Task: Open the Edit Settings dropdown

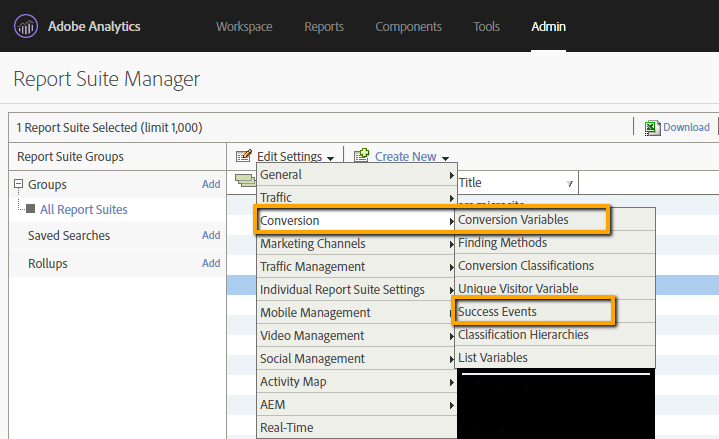Action: [x=295, y=156]
